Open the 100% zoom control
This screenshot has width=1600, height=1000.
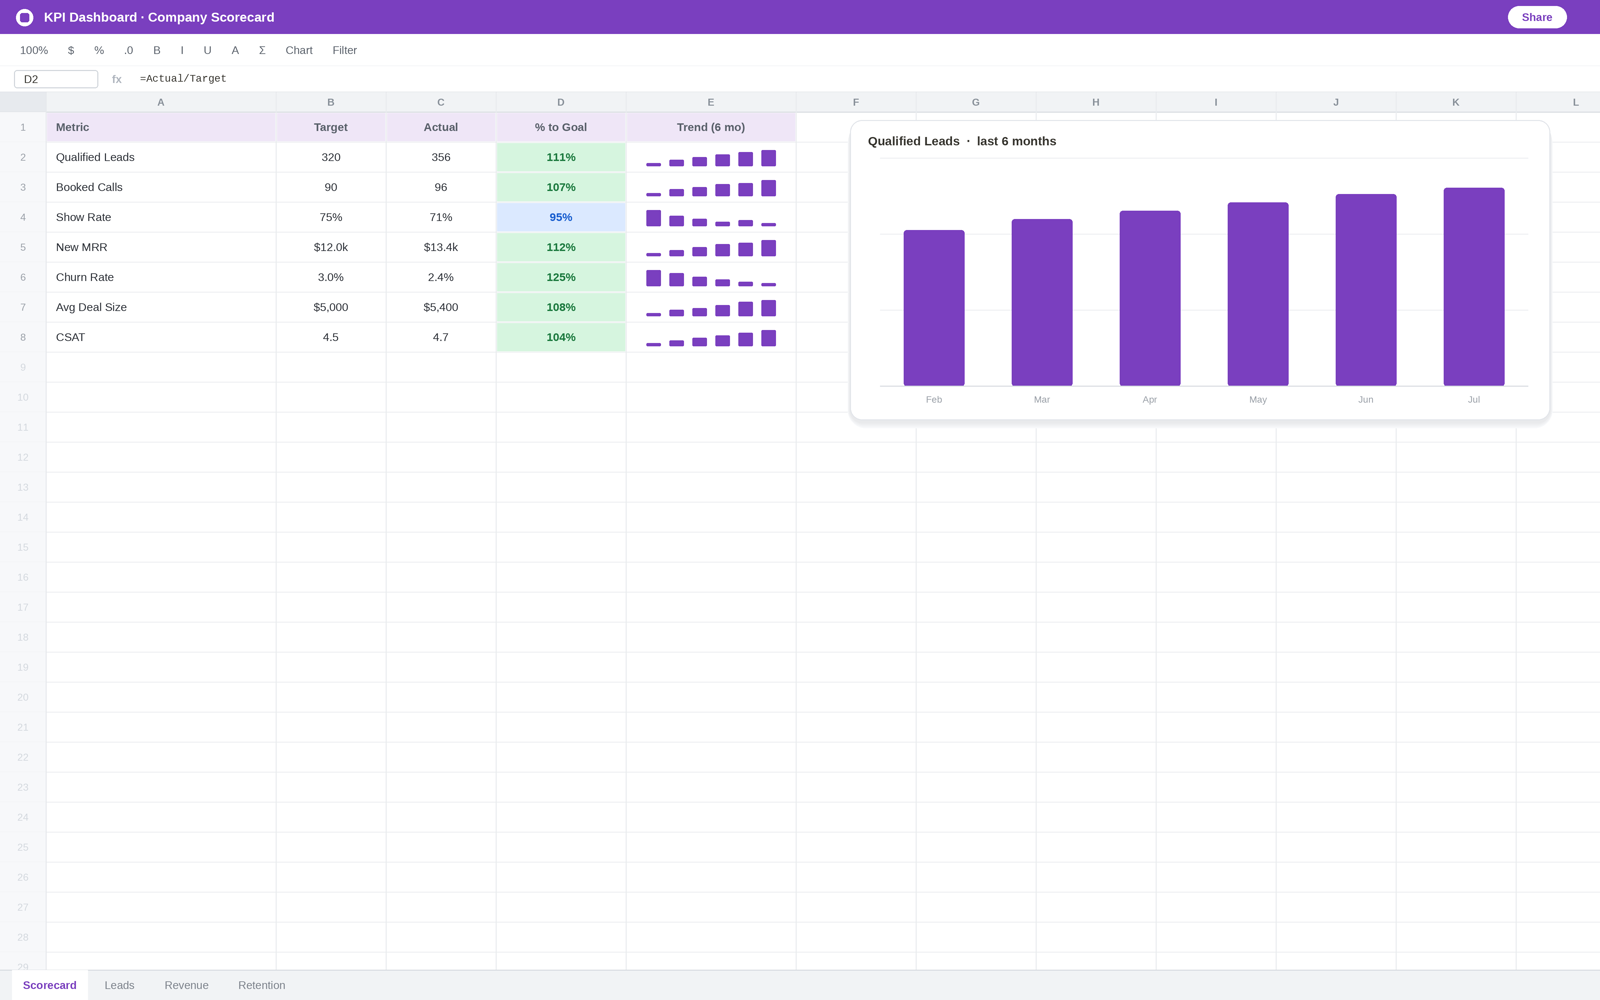point(34,50)
